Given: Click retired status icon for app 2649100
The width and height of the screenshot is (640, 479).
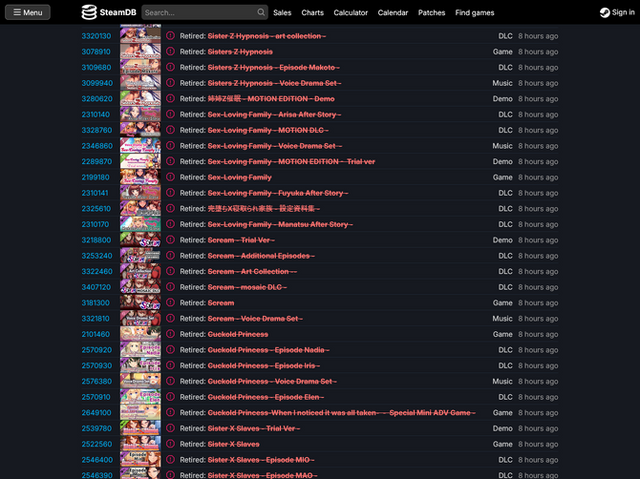Looking at the screenshot, I should pos(170,413).
